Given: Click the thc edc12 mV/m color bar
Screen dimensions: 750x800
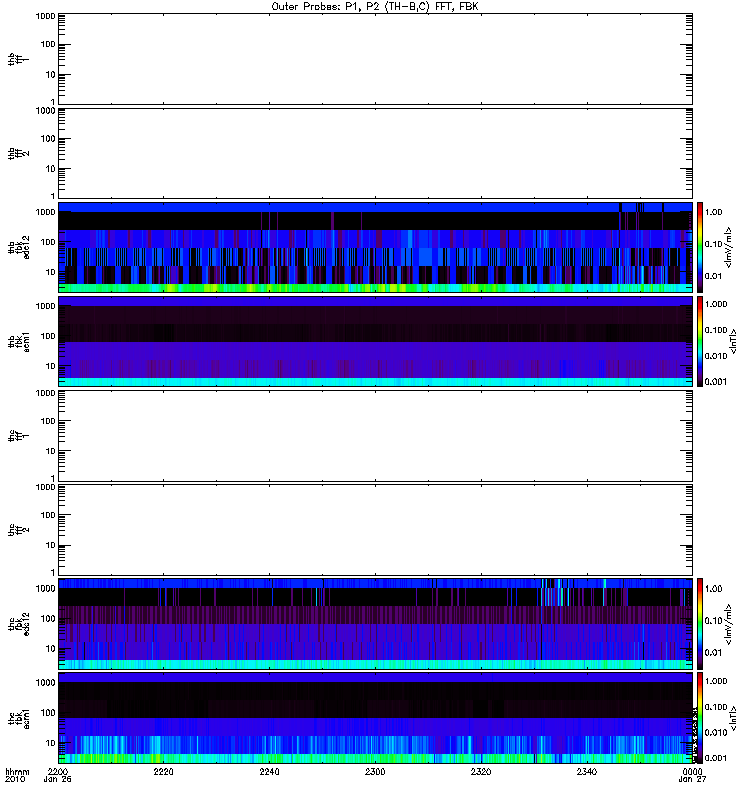Looking at the screenshot, I should click(x=700, y=624).
